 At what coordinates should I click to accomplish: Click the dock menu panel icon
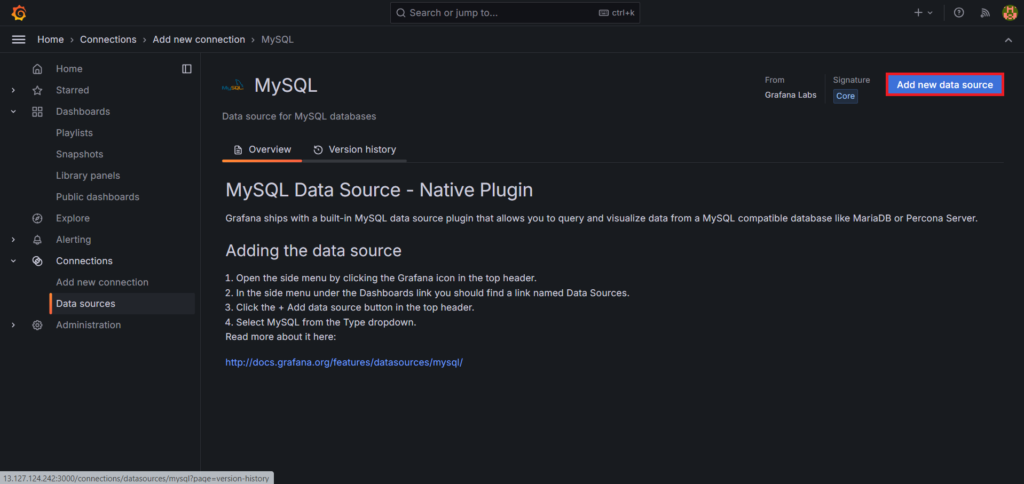pyautogui.click(x=187, y=69)
